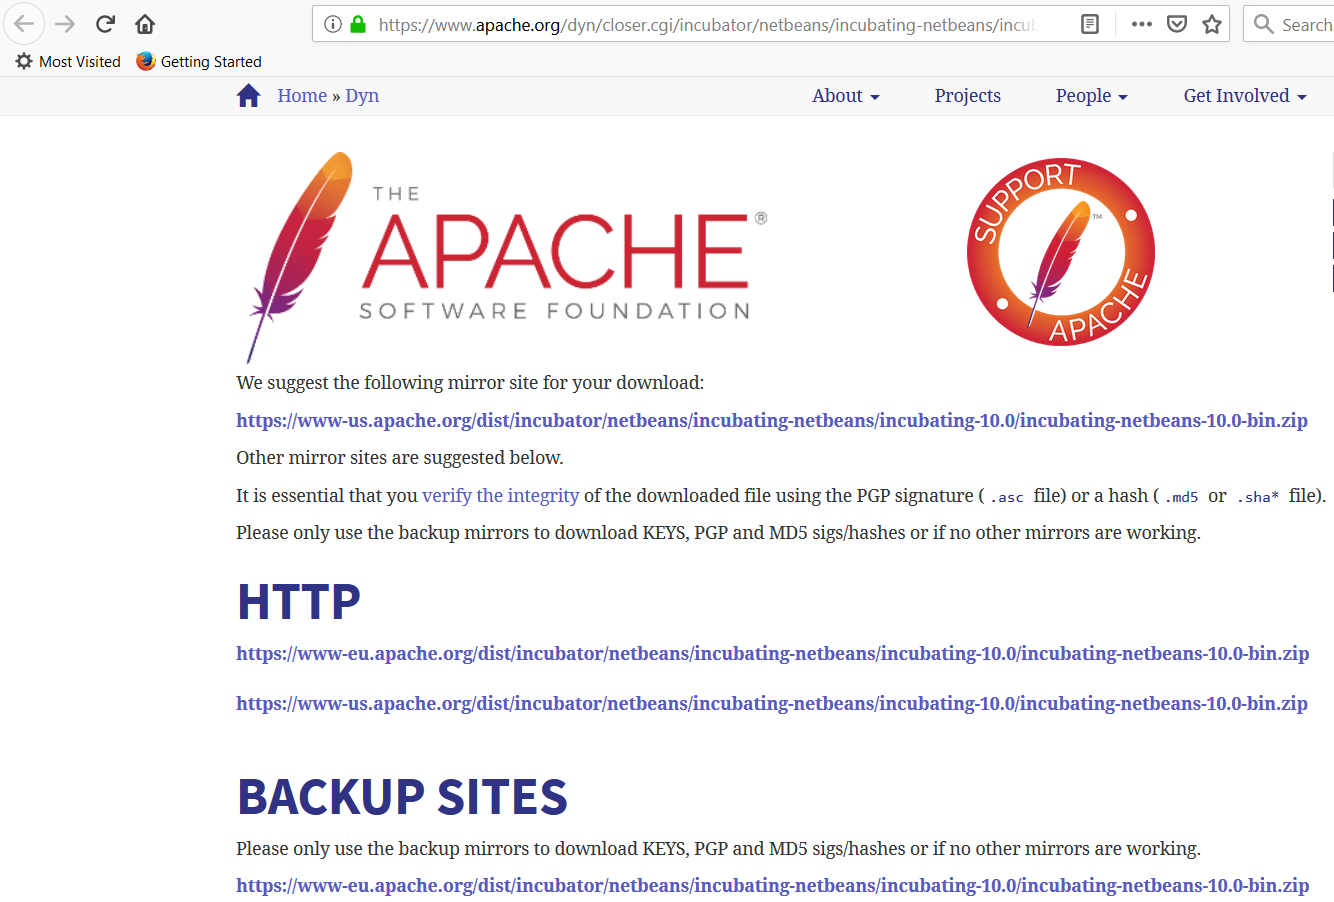Click the '.sha*' hash extension text
This screenshot has width=1334, height=902.
[x=1258, y=497]
